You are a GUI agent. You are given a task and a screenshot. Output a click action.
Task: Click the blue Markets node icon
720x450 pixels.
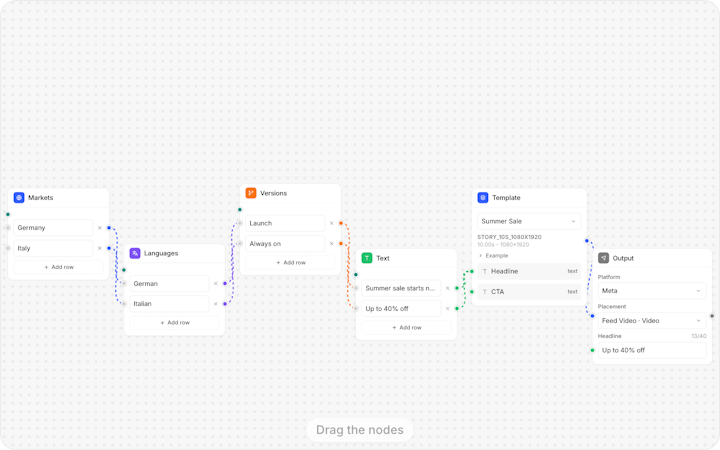pyautogui.click(x=19, y=197)
